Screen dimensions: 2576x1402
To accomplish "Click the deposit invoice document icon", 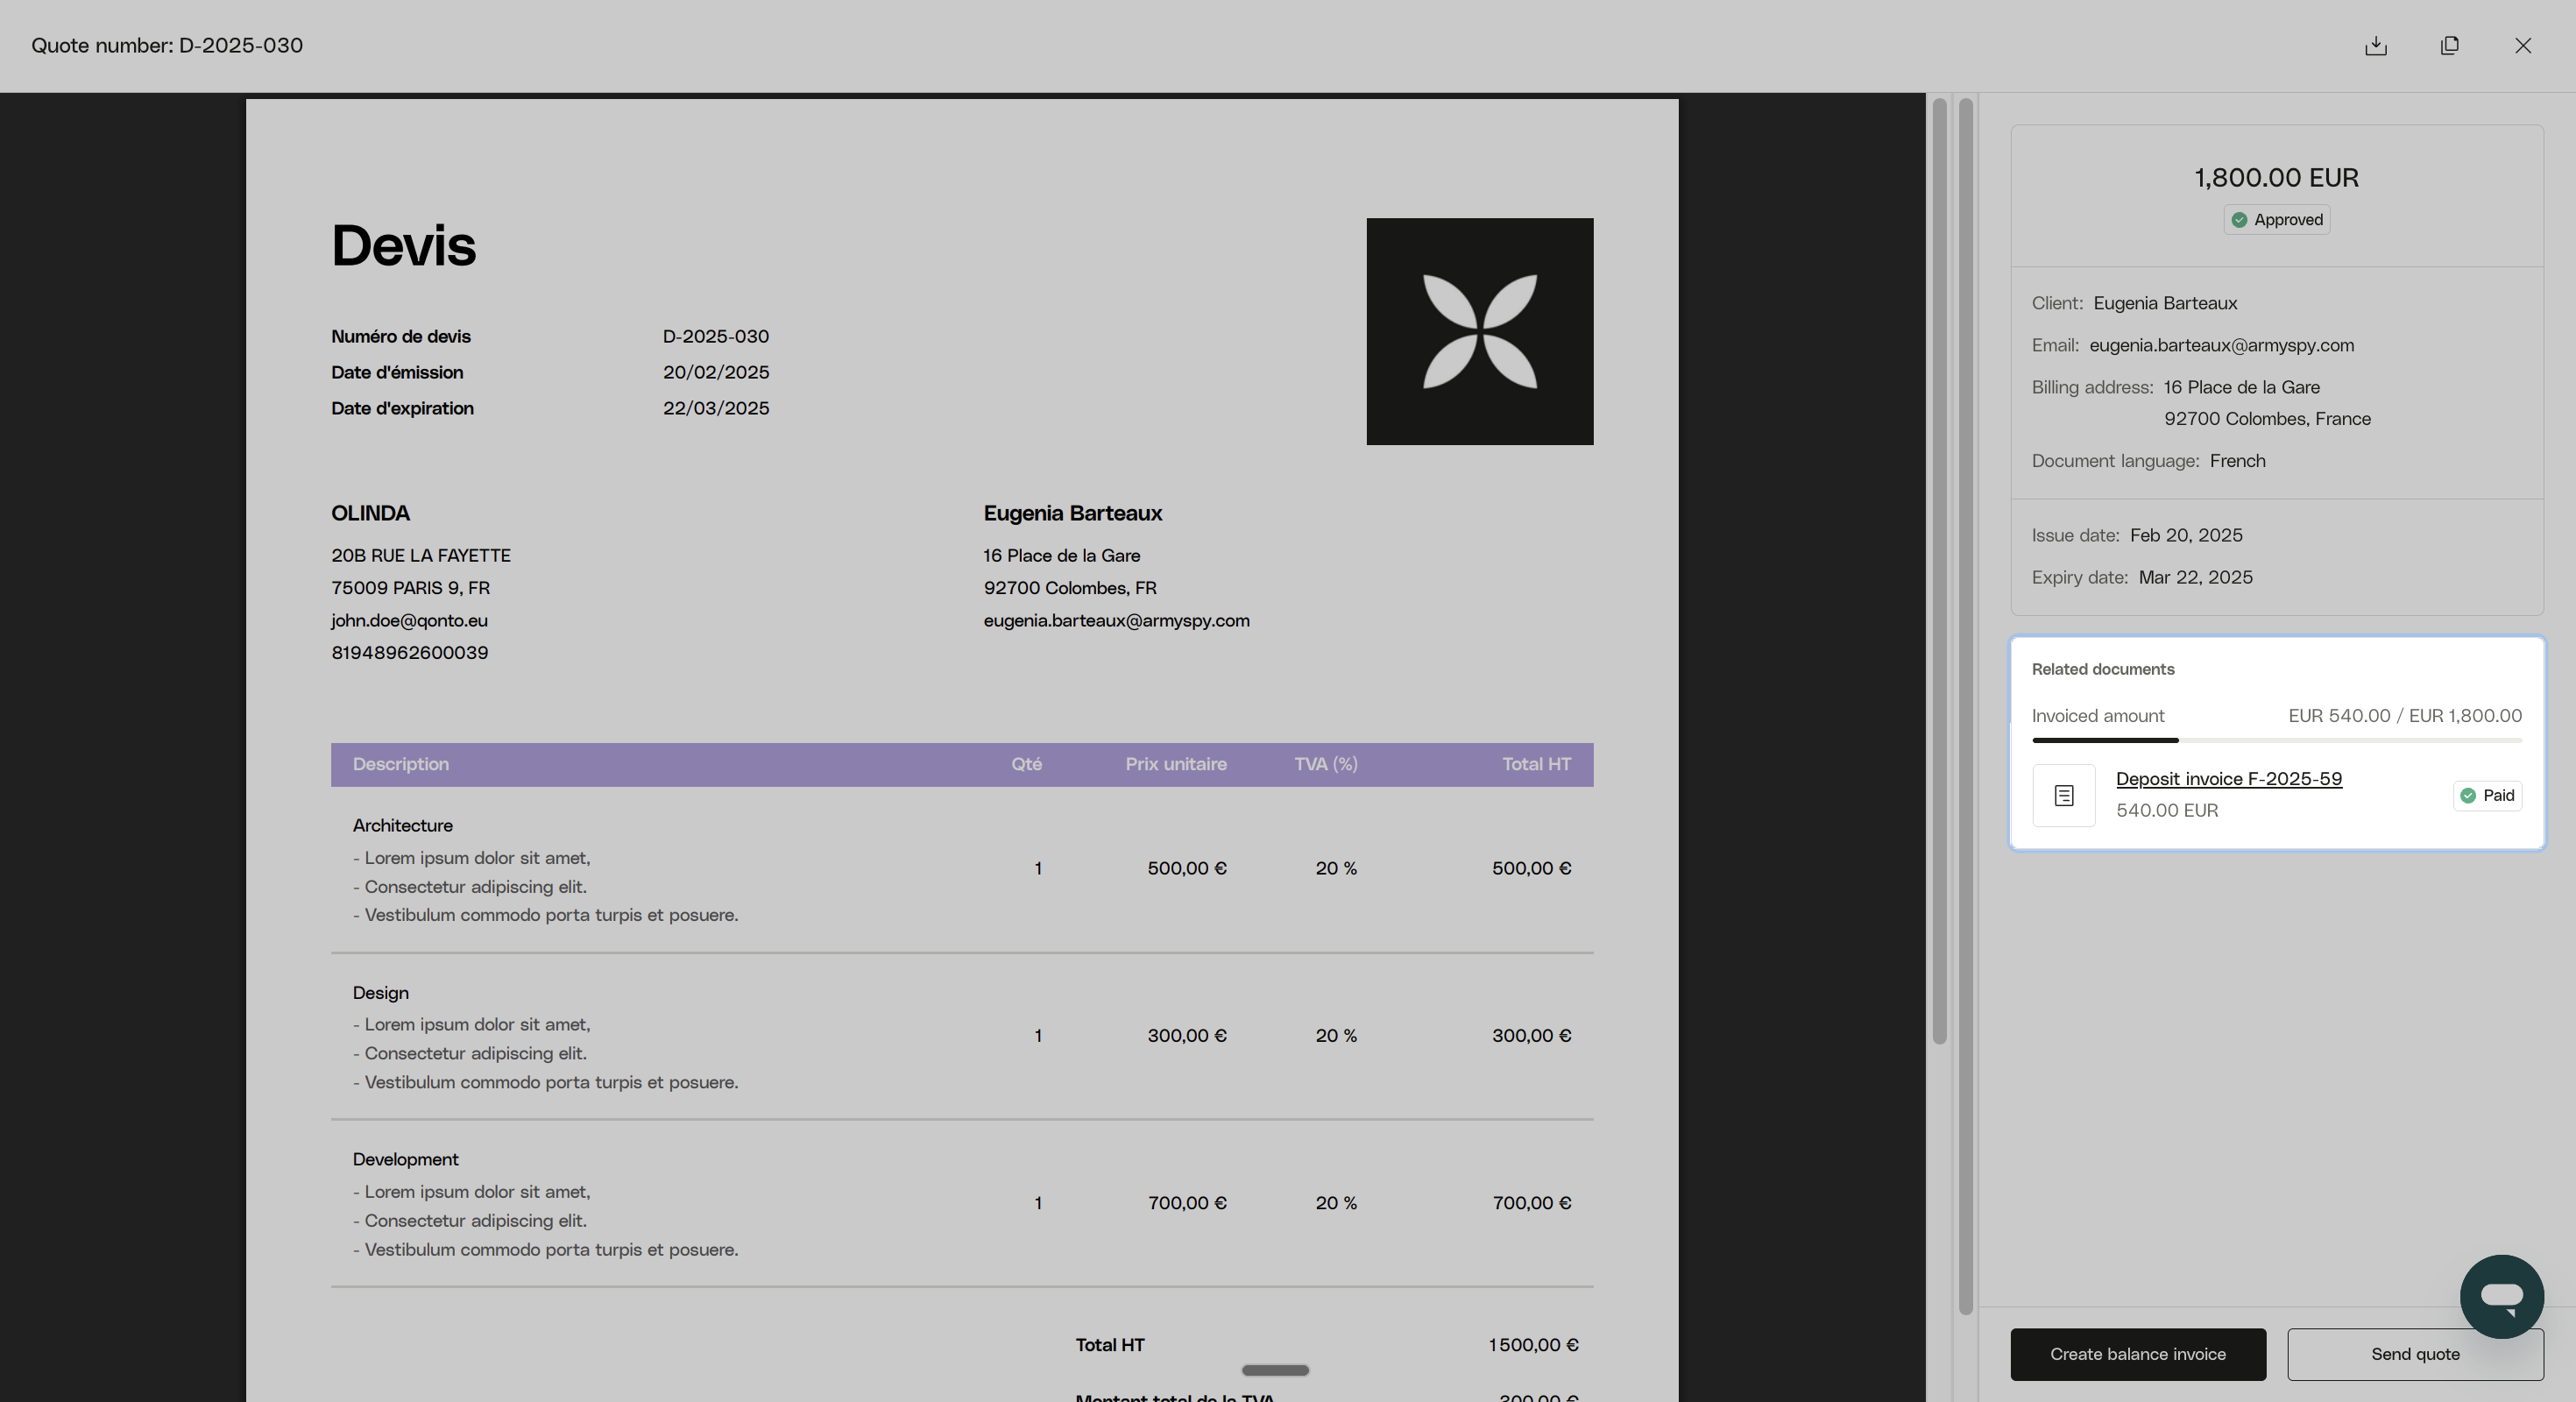I will [x=2063, y=796].
